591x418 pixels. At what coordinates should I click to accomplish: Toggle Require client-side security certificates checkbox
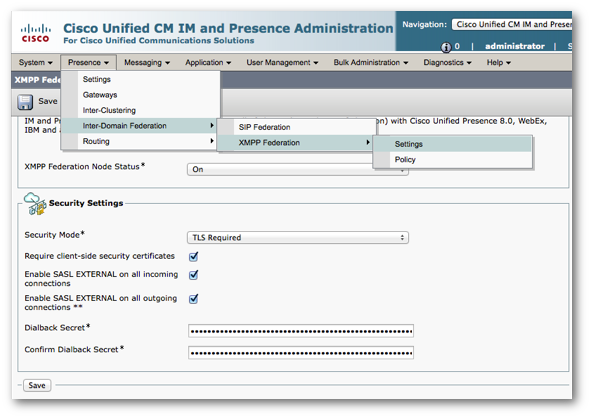pyautogui.click(x=193, y=257)
